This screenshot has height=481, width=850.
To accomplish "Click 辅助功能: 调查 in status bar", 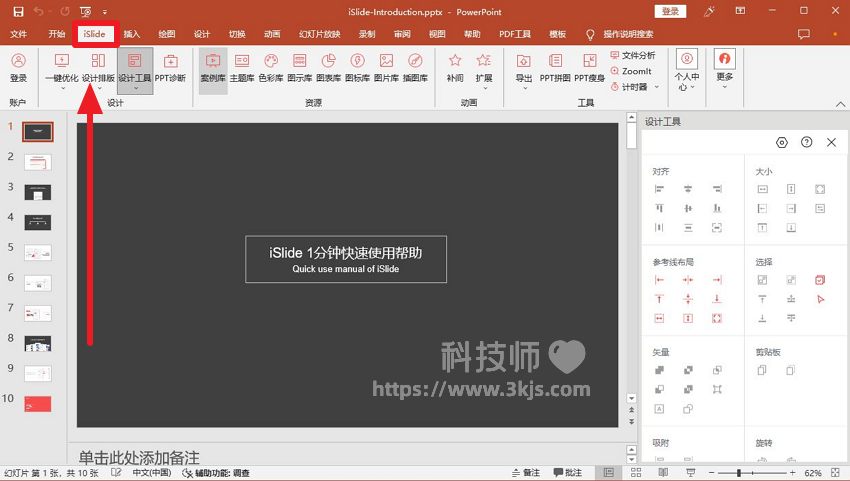I will (x=216, y=473).
